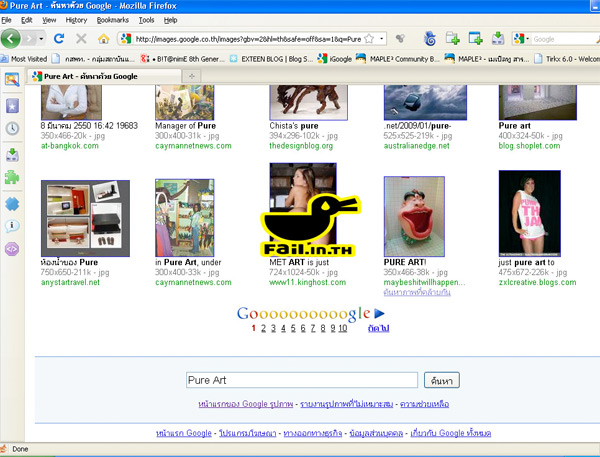
Task: Open the Most Visited bookmark folder
Action: click(x=24, y=59)
